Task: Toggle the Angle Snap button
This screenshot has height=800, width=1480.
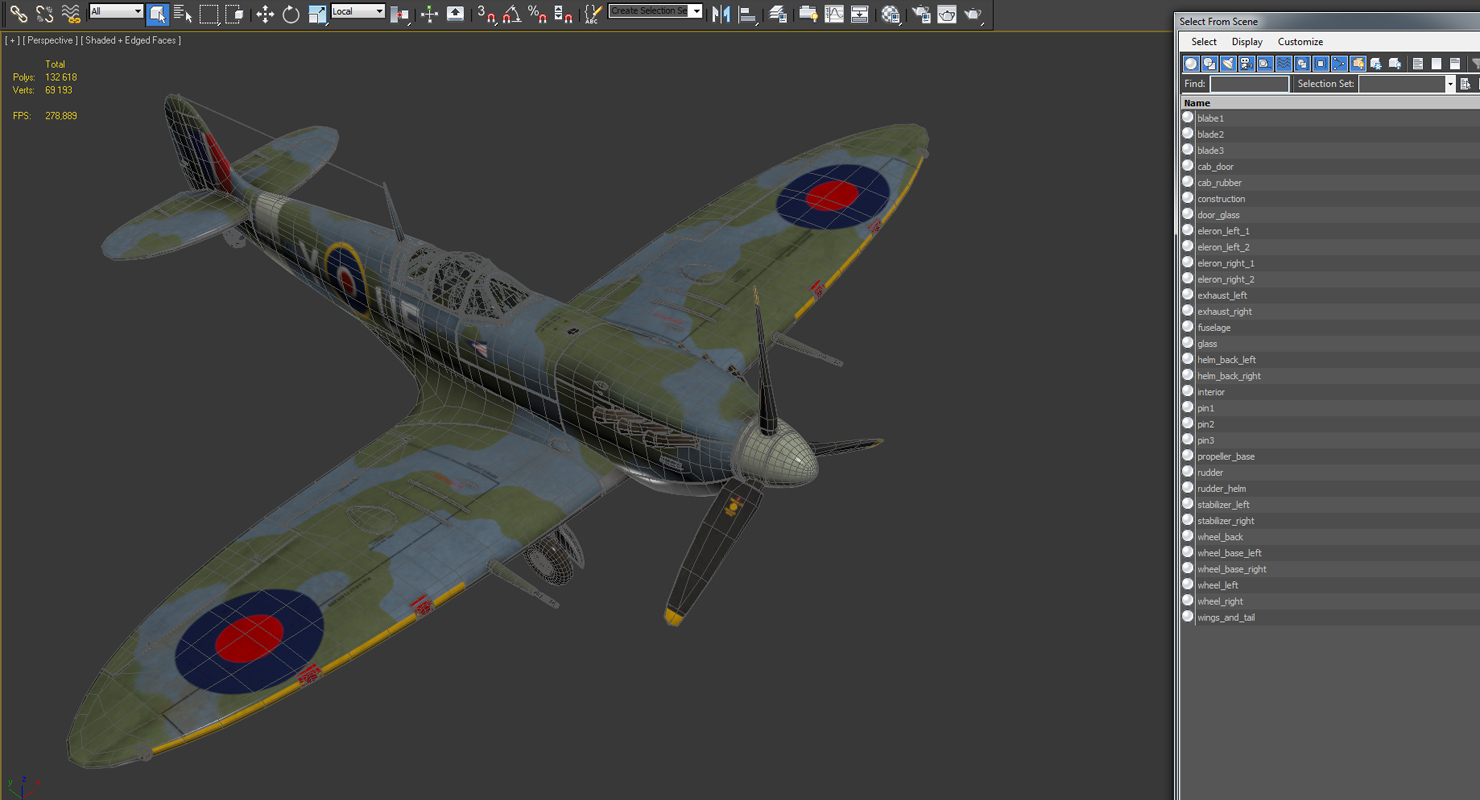Action: pyautogui.click(x=511, y=13)
